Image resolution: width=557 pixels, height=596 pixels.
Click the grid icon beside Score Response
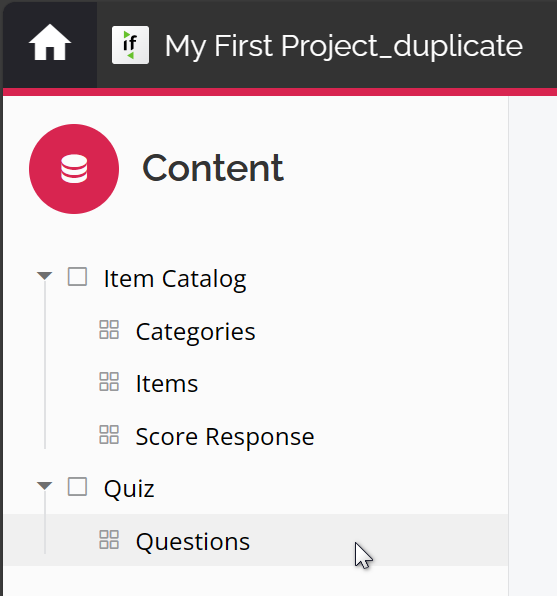click(x=109, y=434)
